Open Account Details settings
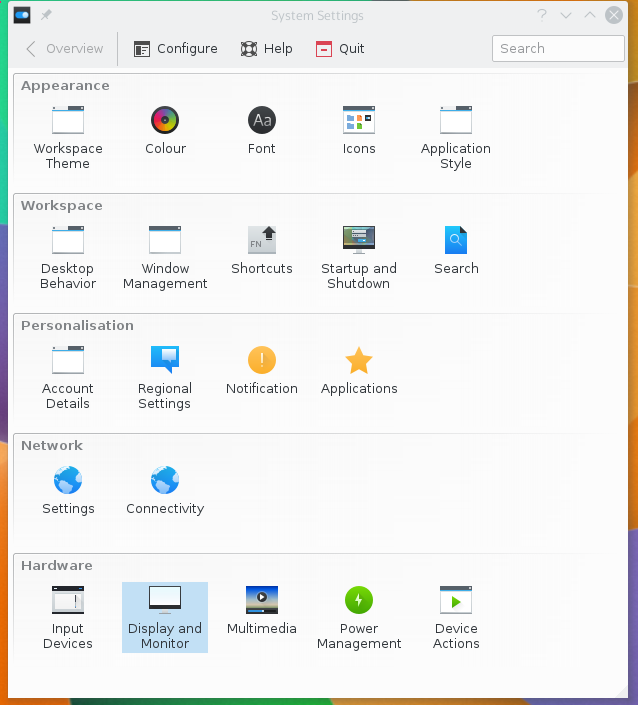Screen dimensions: 638x705 click(68, 378)
